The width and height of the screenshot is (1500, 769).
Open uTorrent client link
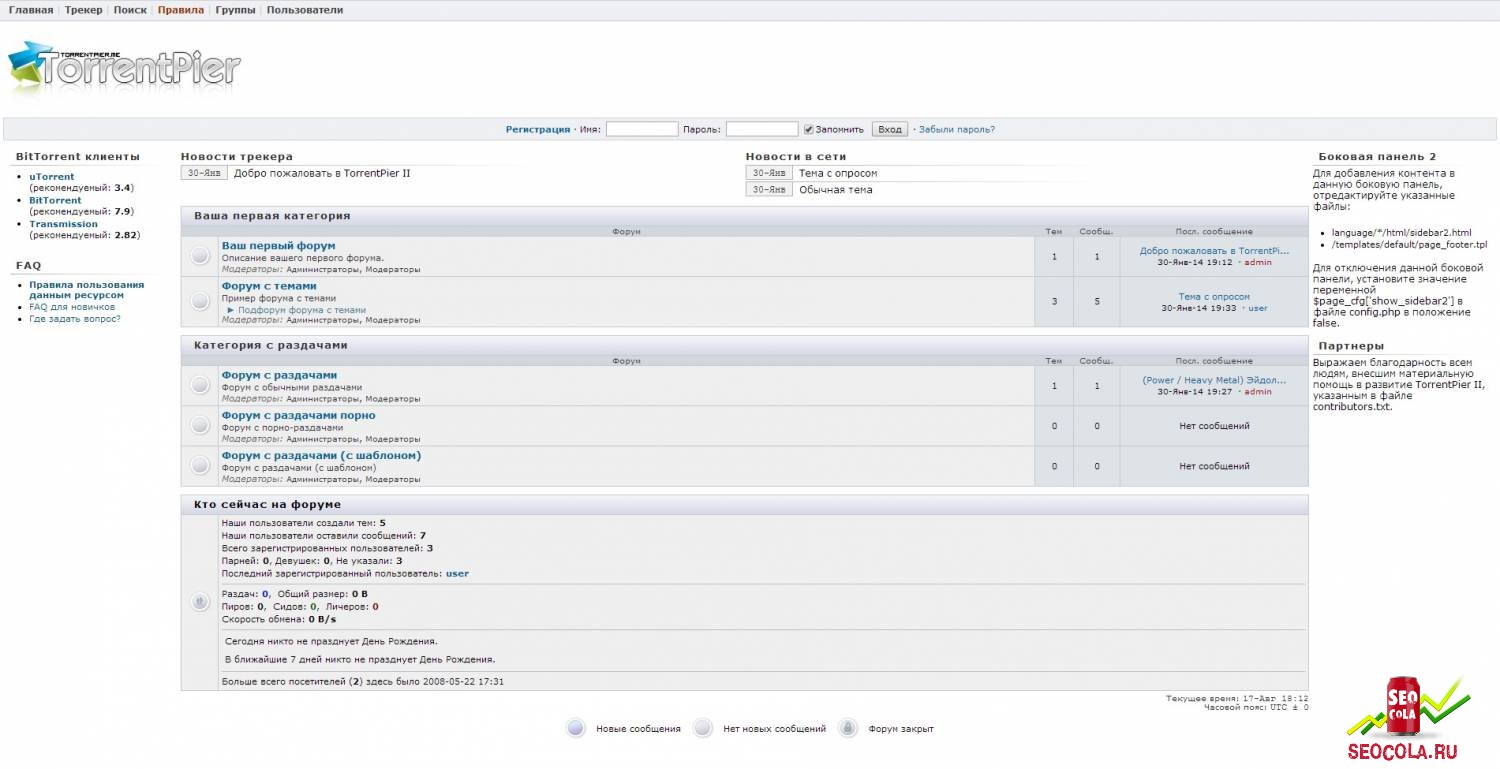coord(52,176)
